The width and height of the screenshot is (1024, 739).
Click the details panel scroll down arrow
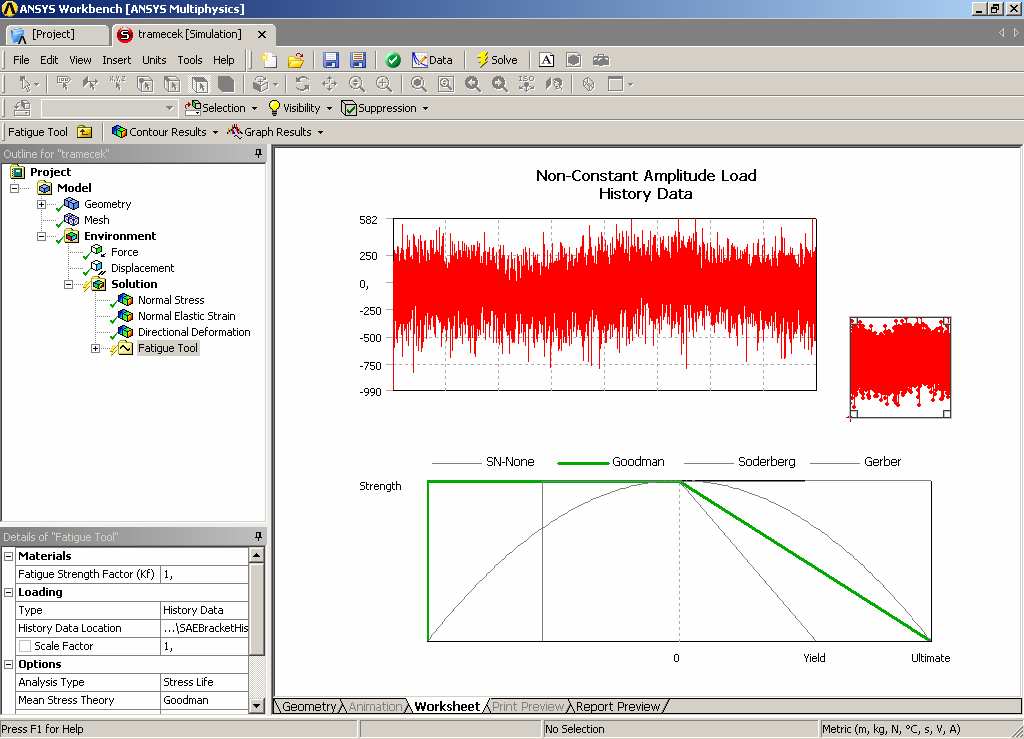point(257,705)
